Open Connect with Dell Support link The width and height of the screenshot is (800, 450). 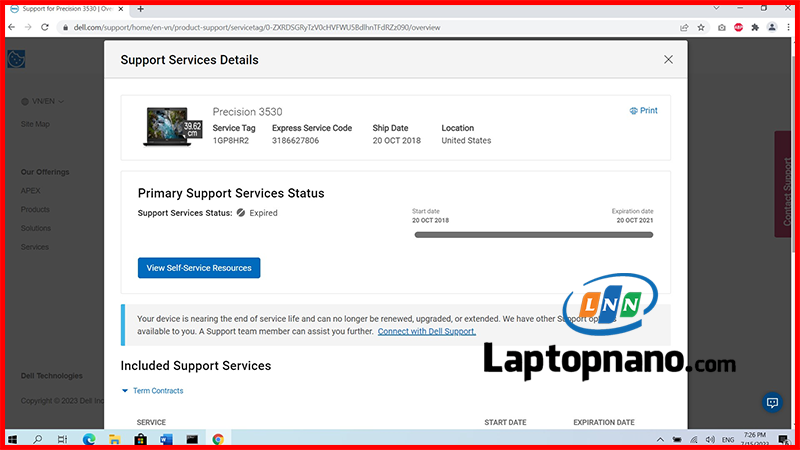coord(426,331)
